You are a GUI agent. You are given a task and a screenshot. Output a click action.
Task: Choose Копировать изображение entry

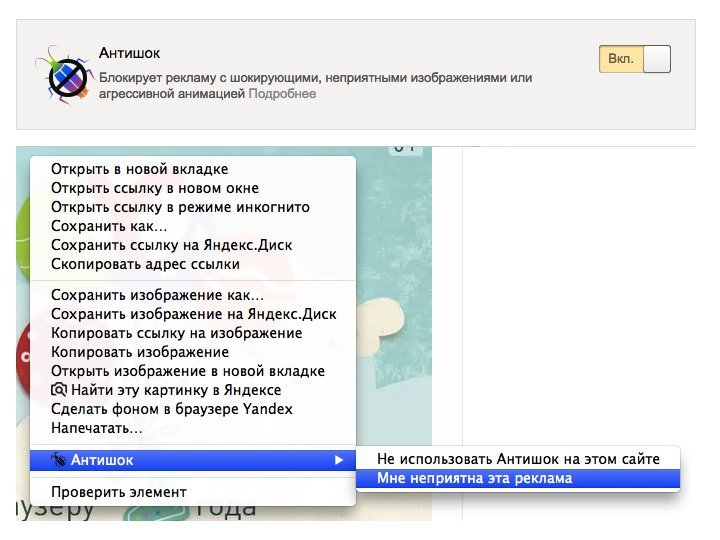coord(193,352)
